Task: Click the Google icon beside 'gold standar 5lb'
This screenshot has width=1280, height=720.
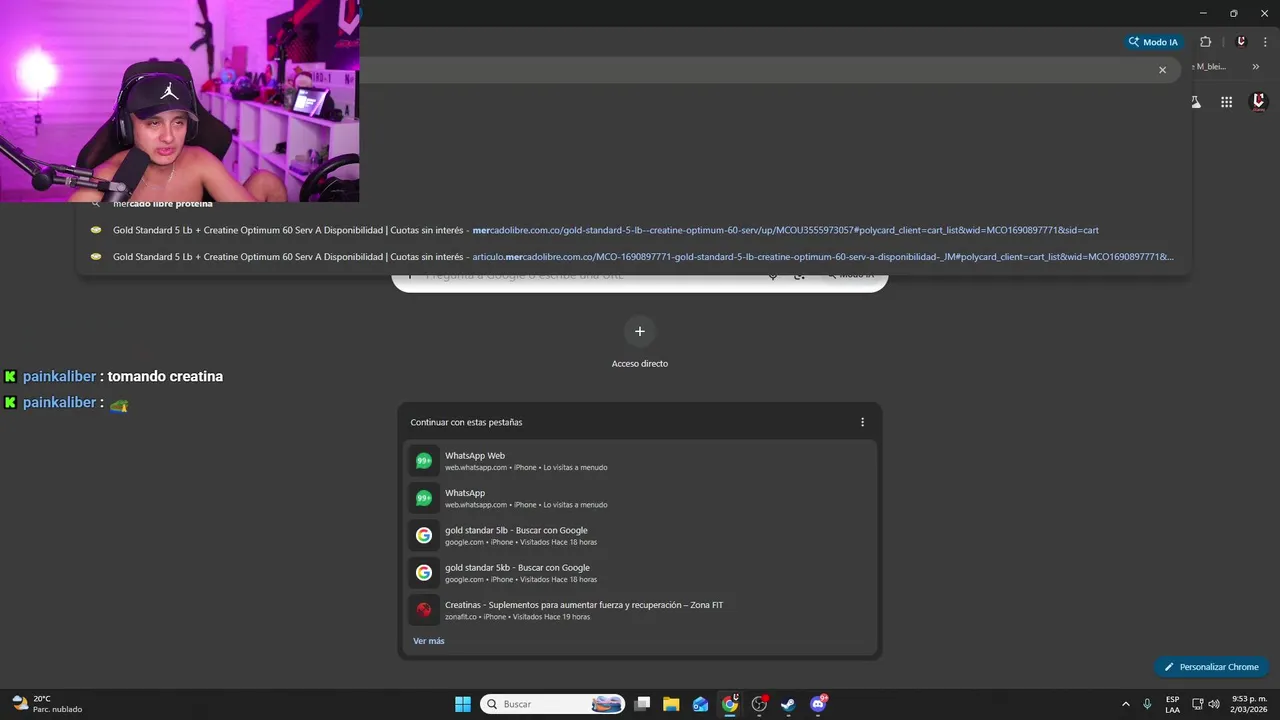Action: [x=424, y=535]
